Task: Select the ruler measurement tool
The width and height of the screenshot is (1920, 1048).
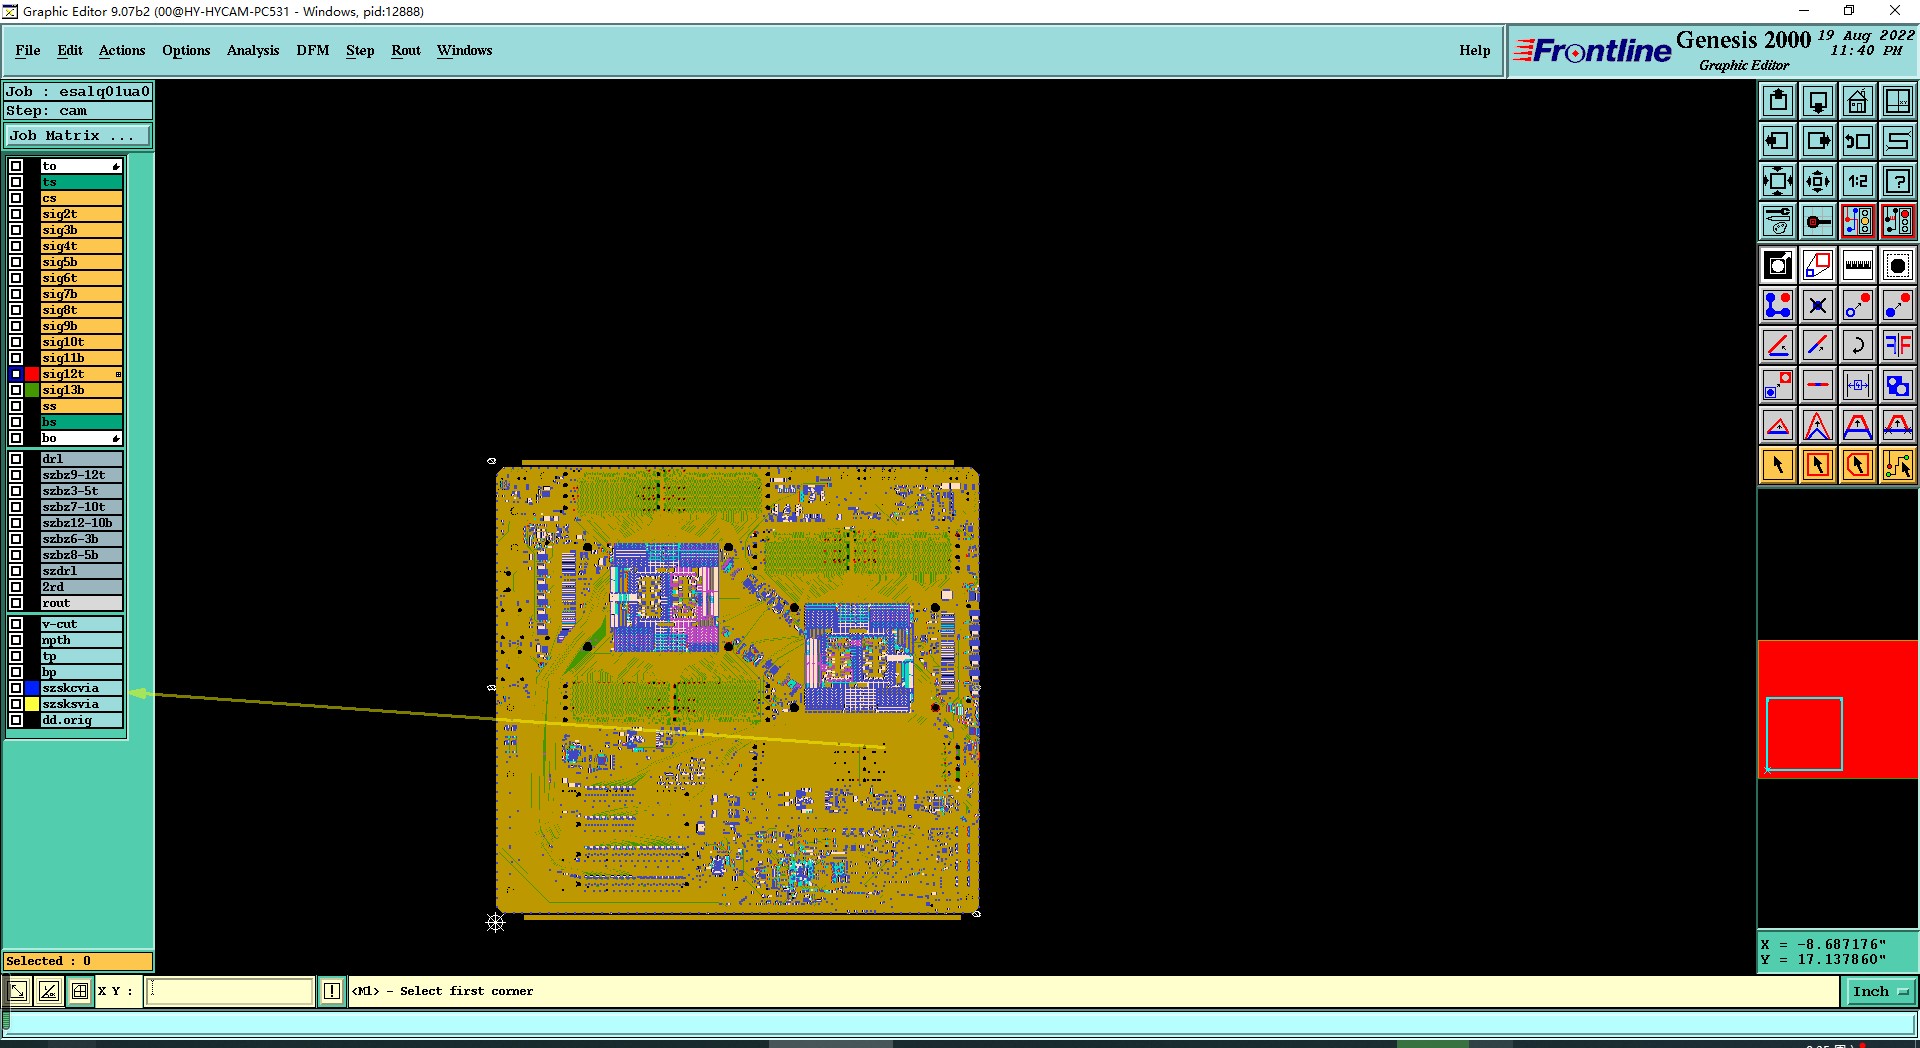Action: 1858,265
